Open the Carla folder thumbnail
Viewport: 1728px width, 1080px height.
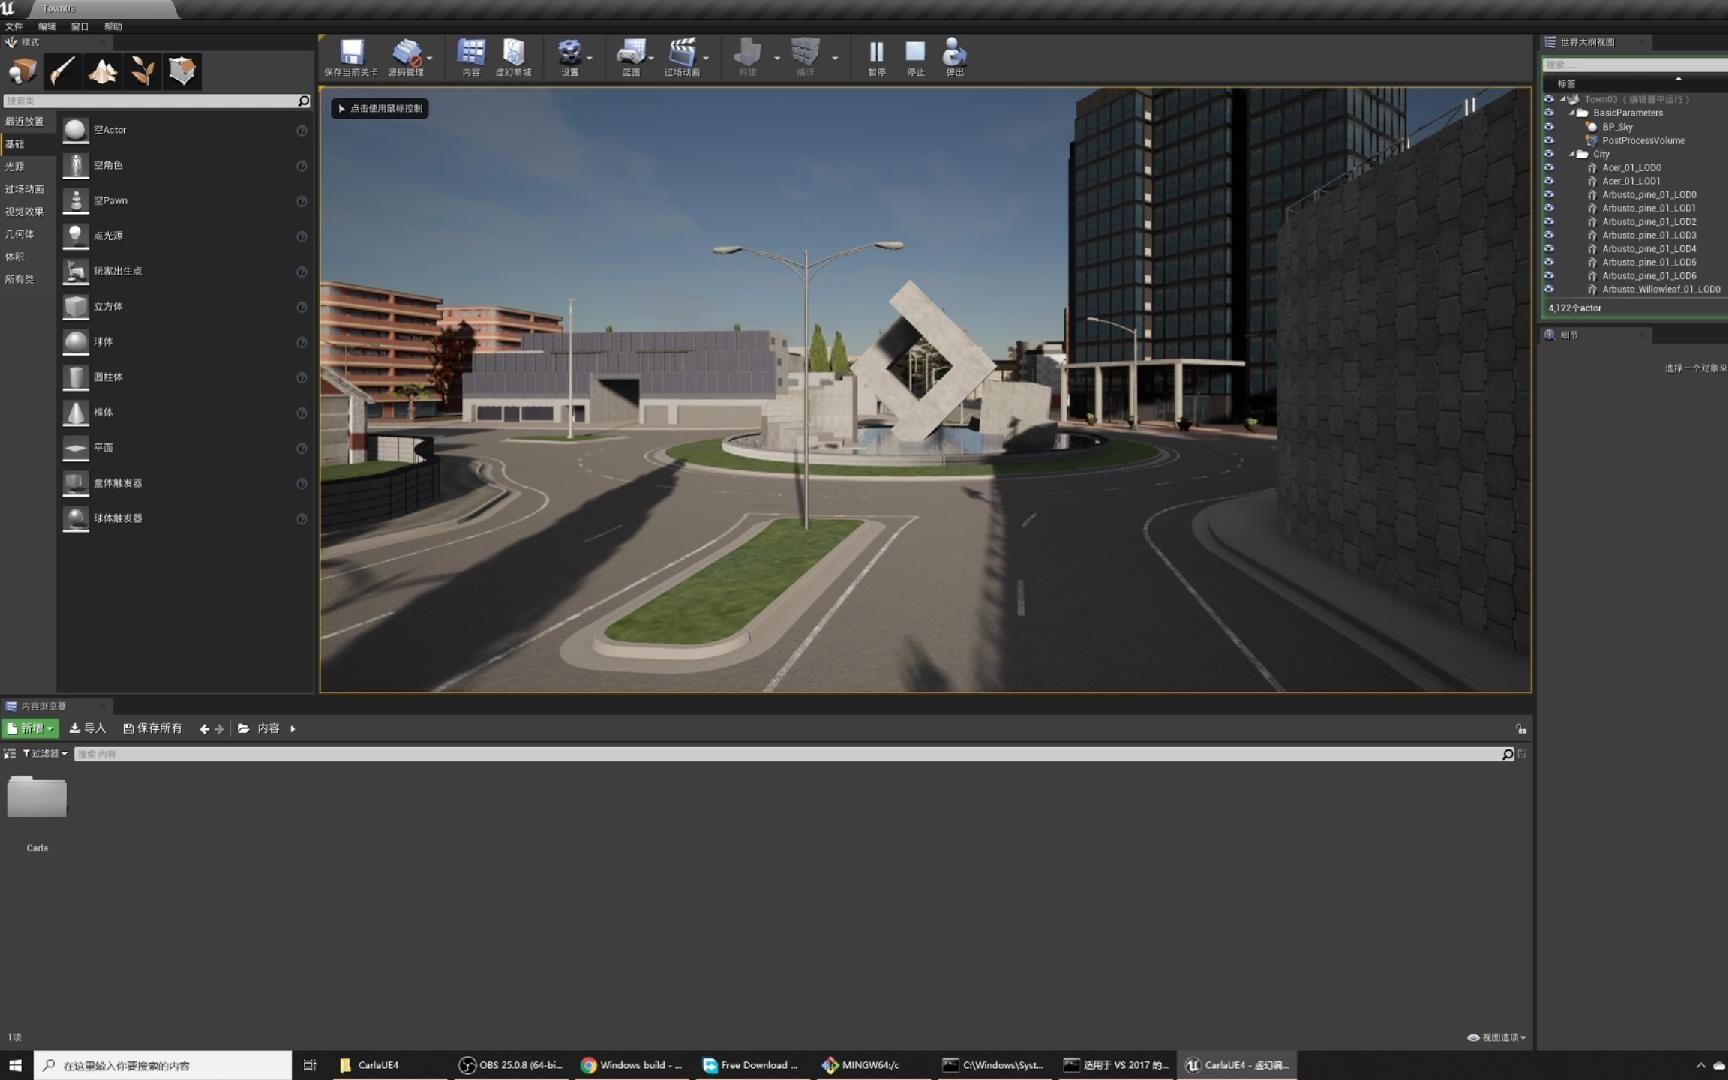[37, 799]
